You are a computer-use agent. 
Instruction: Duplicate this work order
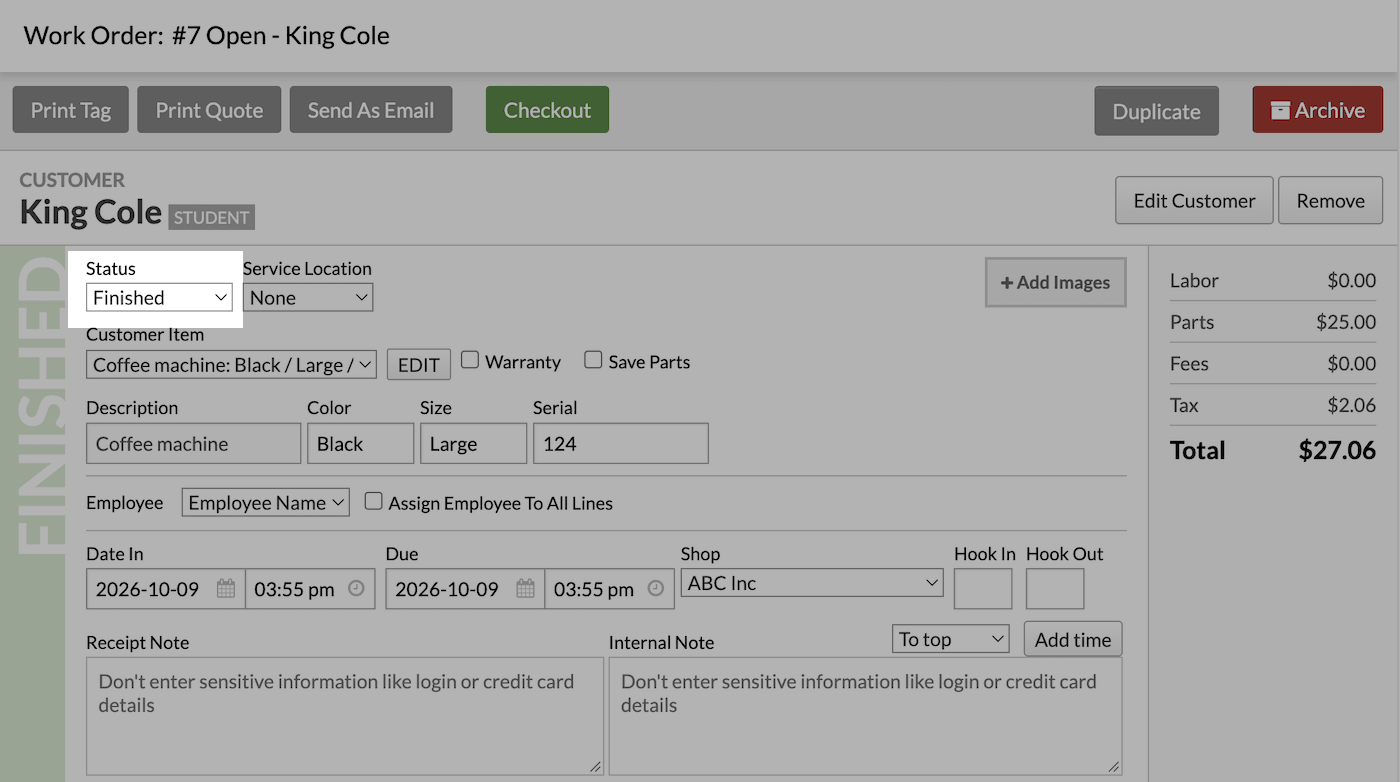pos(1157,111)
